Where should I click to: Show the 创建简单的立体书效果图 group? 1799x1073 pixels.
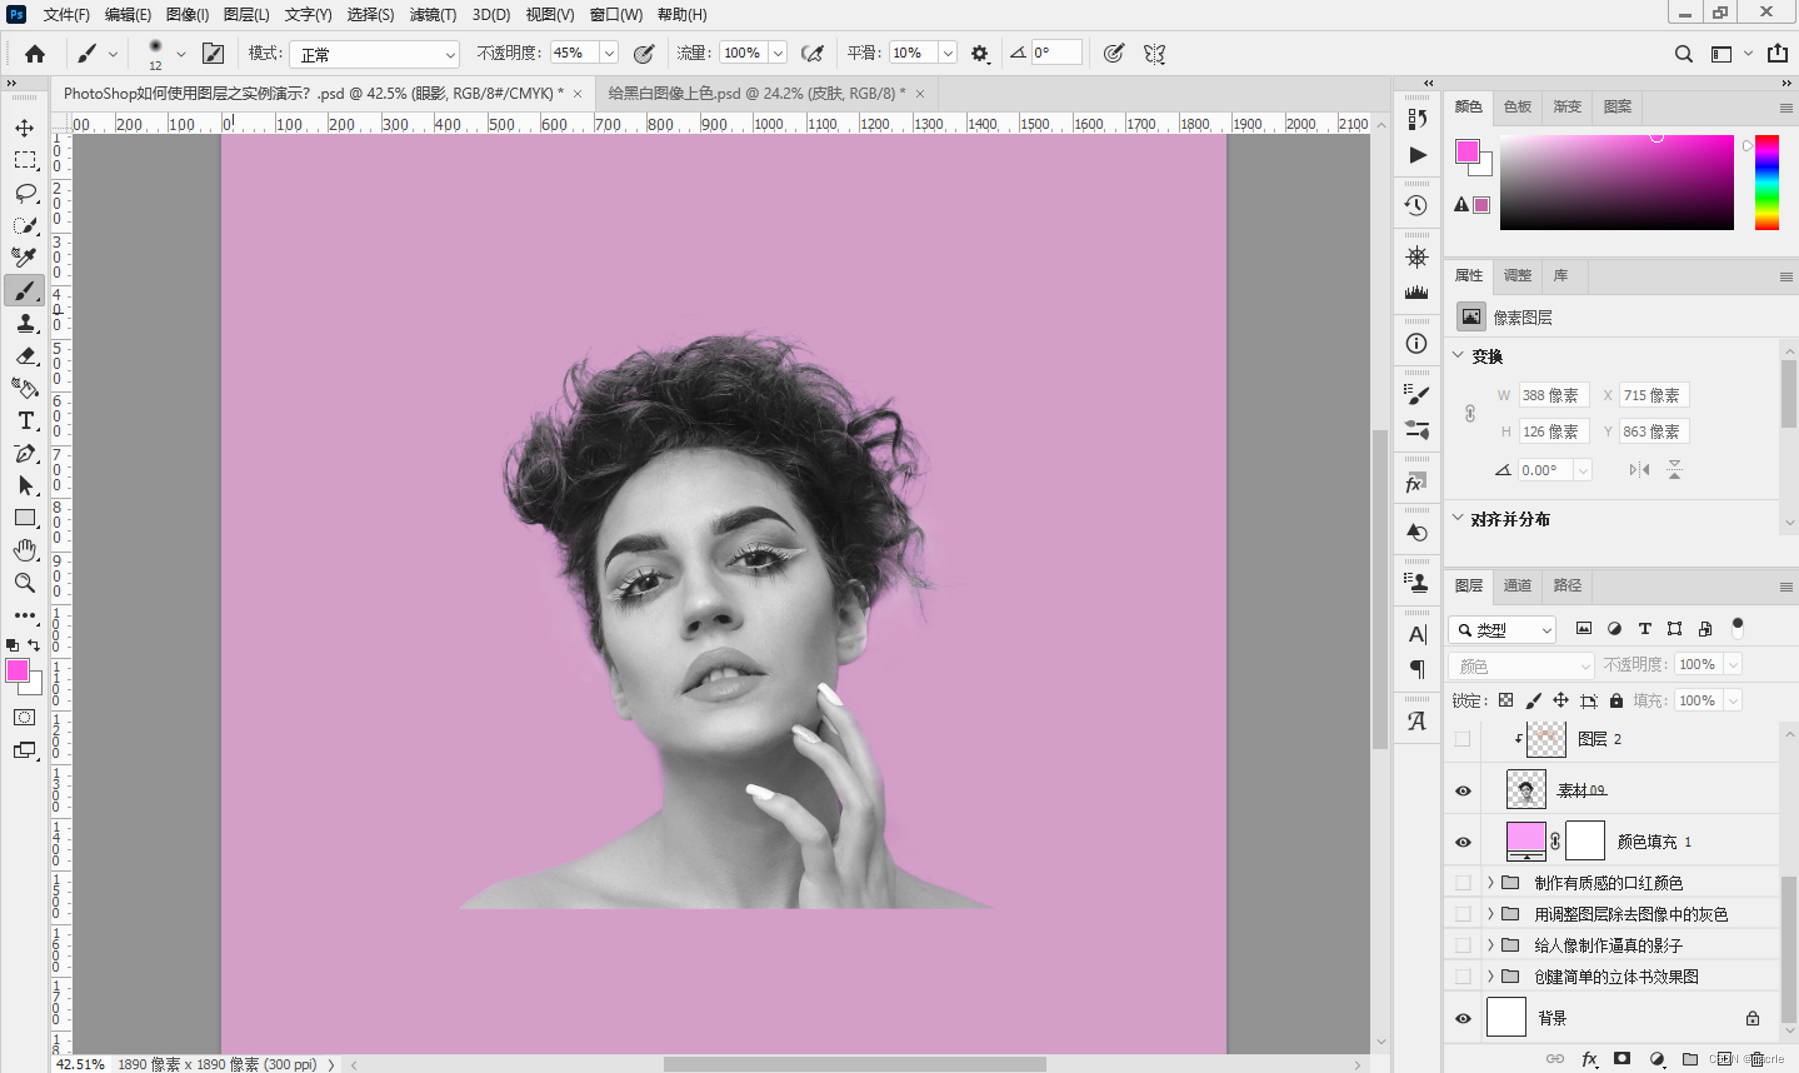[x=1463, y=976]
